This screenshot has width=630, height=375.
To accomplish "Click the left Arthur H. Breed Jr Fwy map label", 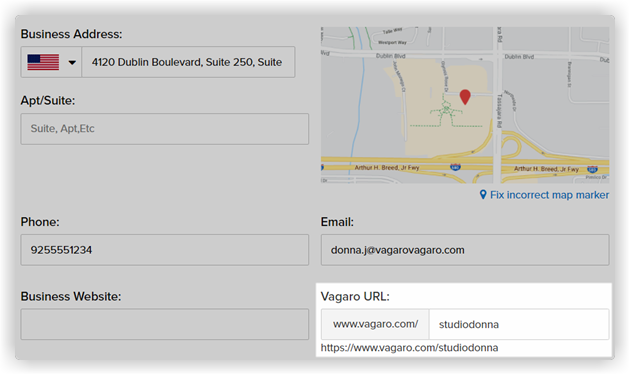I will click(387, 168).
